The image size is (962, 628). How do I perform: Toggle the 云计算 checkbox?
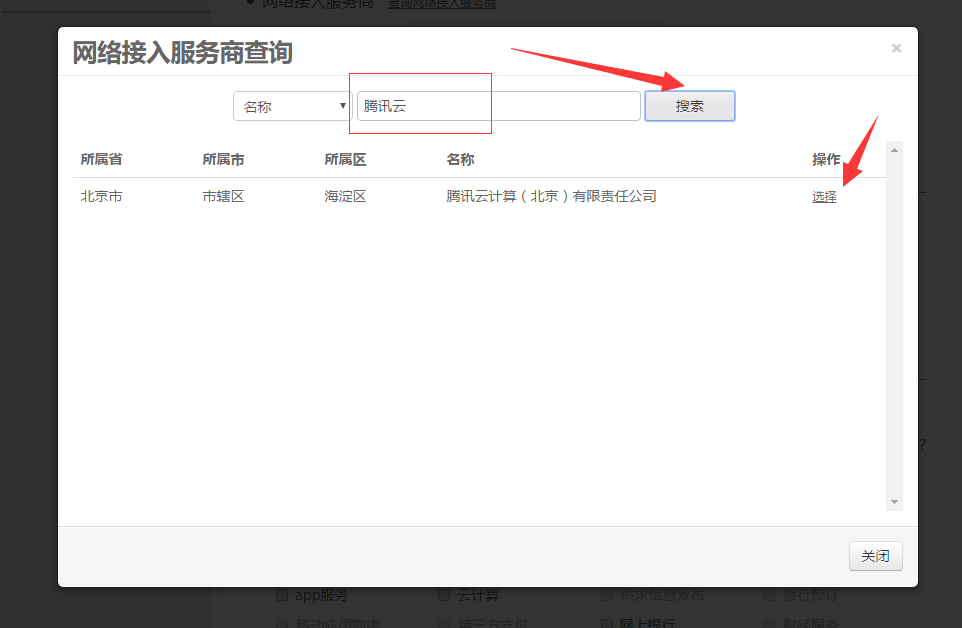pyautogui.click(x=444, y=596)
